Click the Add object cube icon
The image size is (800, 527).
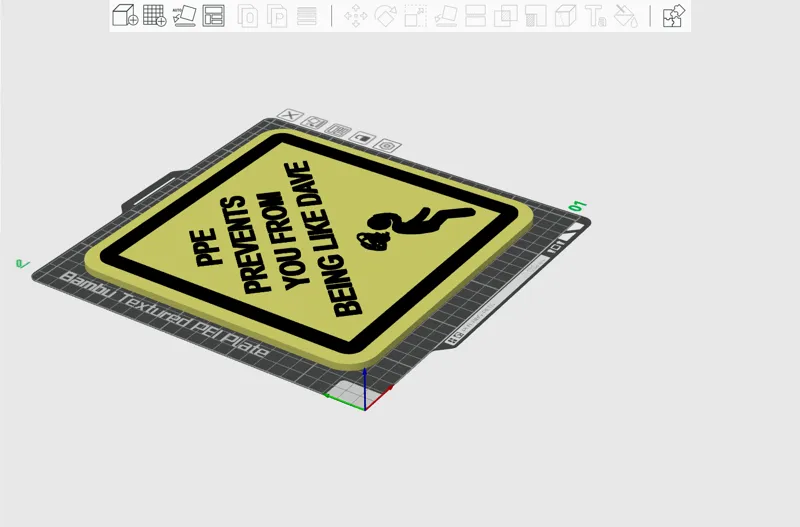(125, 15)
